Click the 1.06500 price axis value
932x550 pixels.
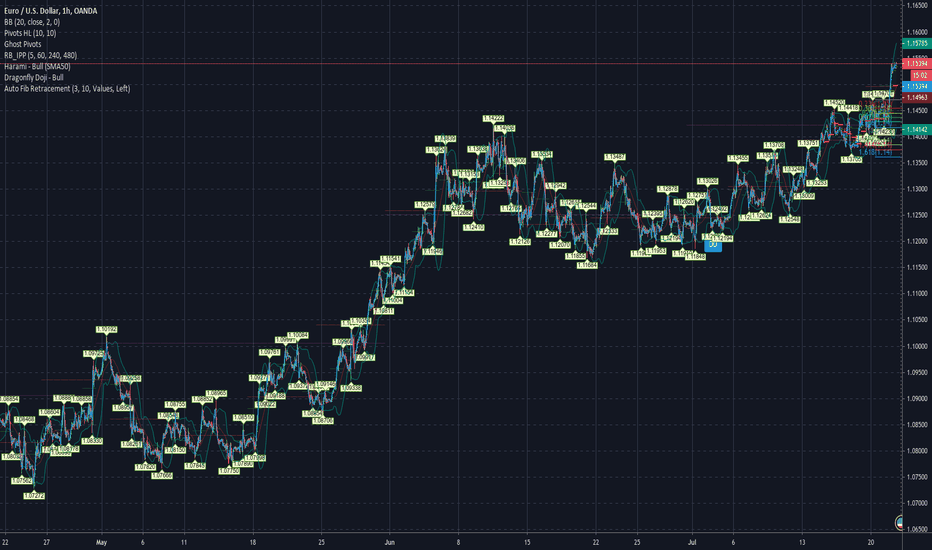point(917,529)
